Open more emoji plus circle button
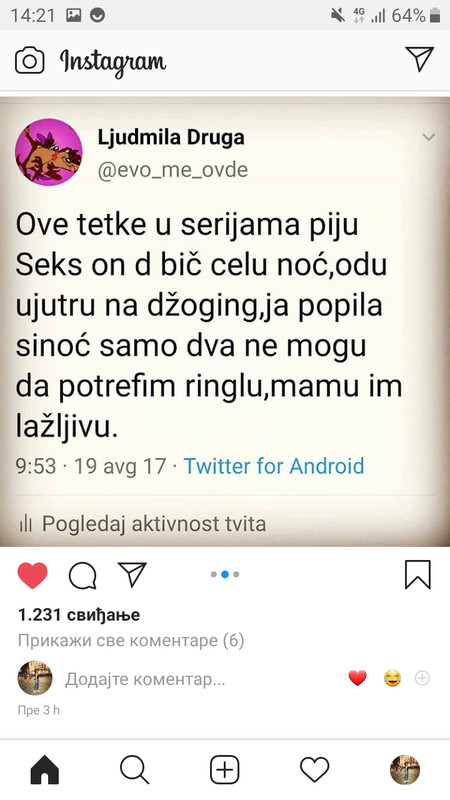The height and width of the screenshot is (800, 450). 422,678
